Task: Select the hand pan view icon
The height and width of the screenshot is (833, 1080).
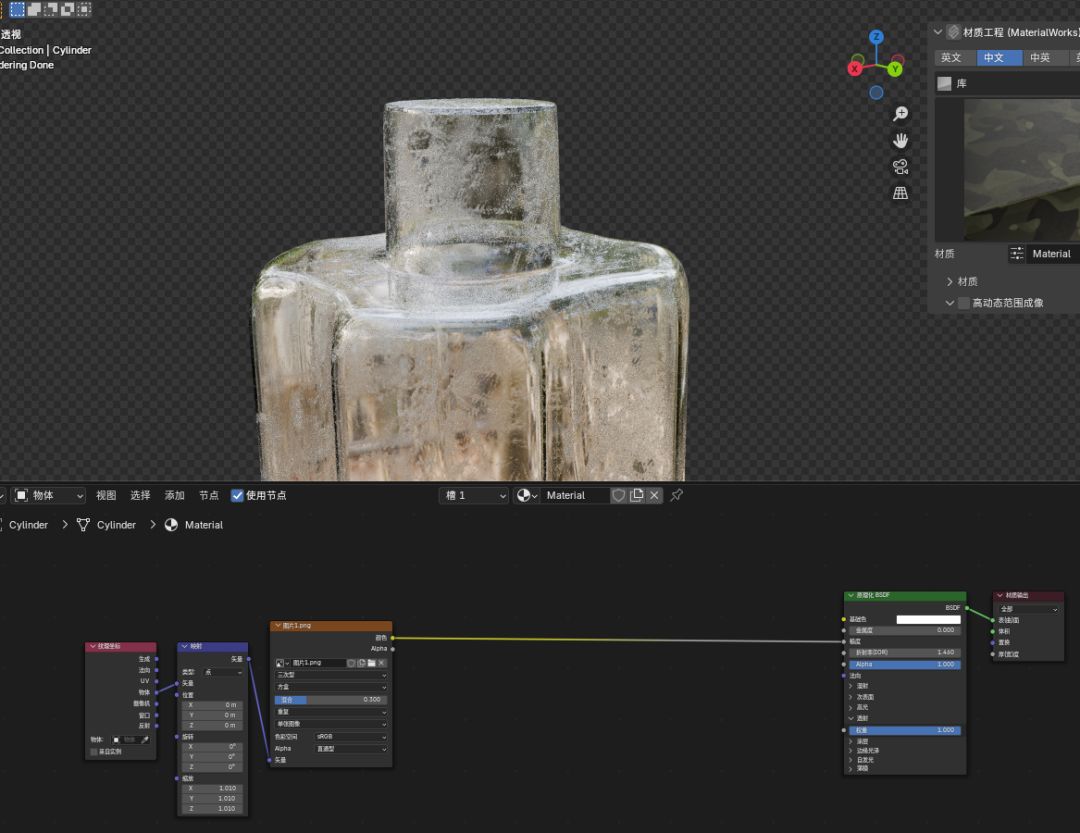Action: pos(900,140)
